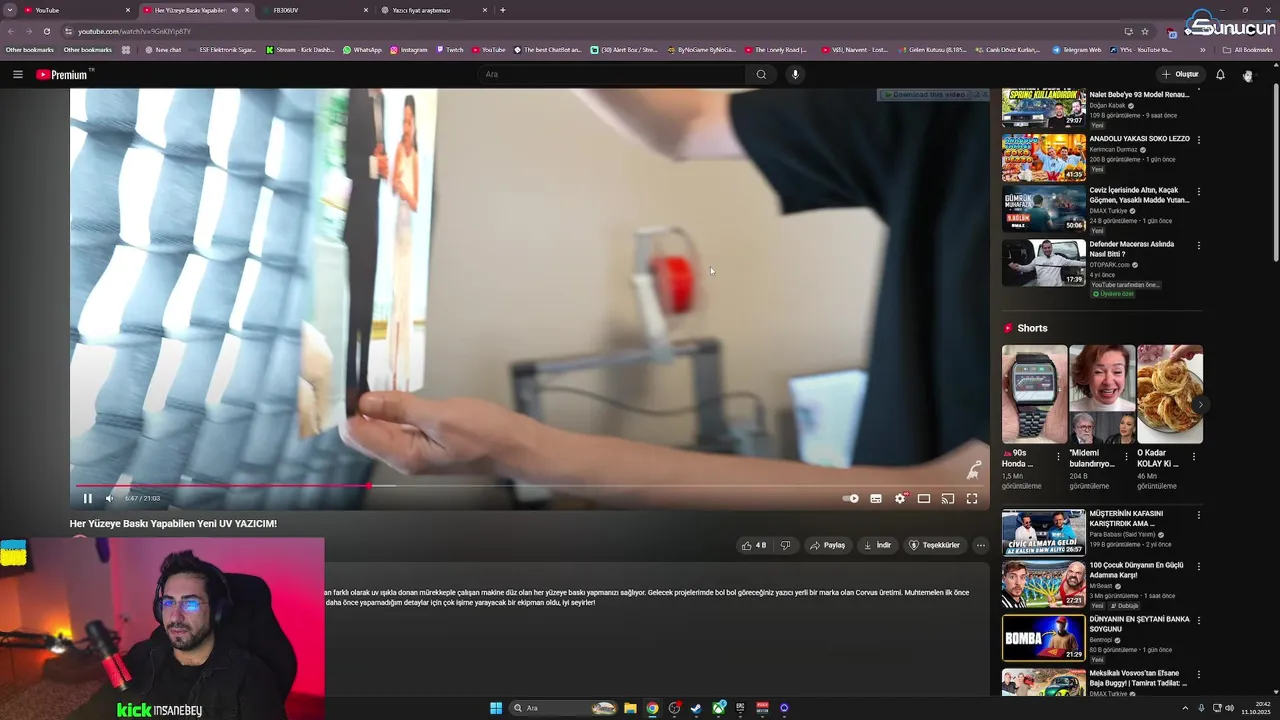Viewport: 1280px width, 720px height.
Task: Click the Oluştur create button
Action: click(1180, 74)
